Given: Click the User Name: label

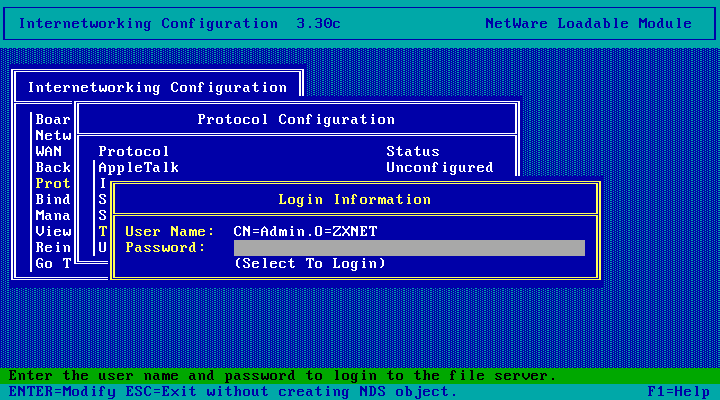Looking at the screenshot, I should tap(170, 231).
